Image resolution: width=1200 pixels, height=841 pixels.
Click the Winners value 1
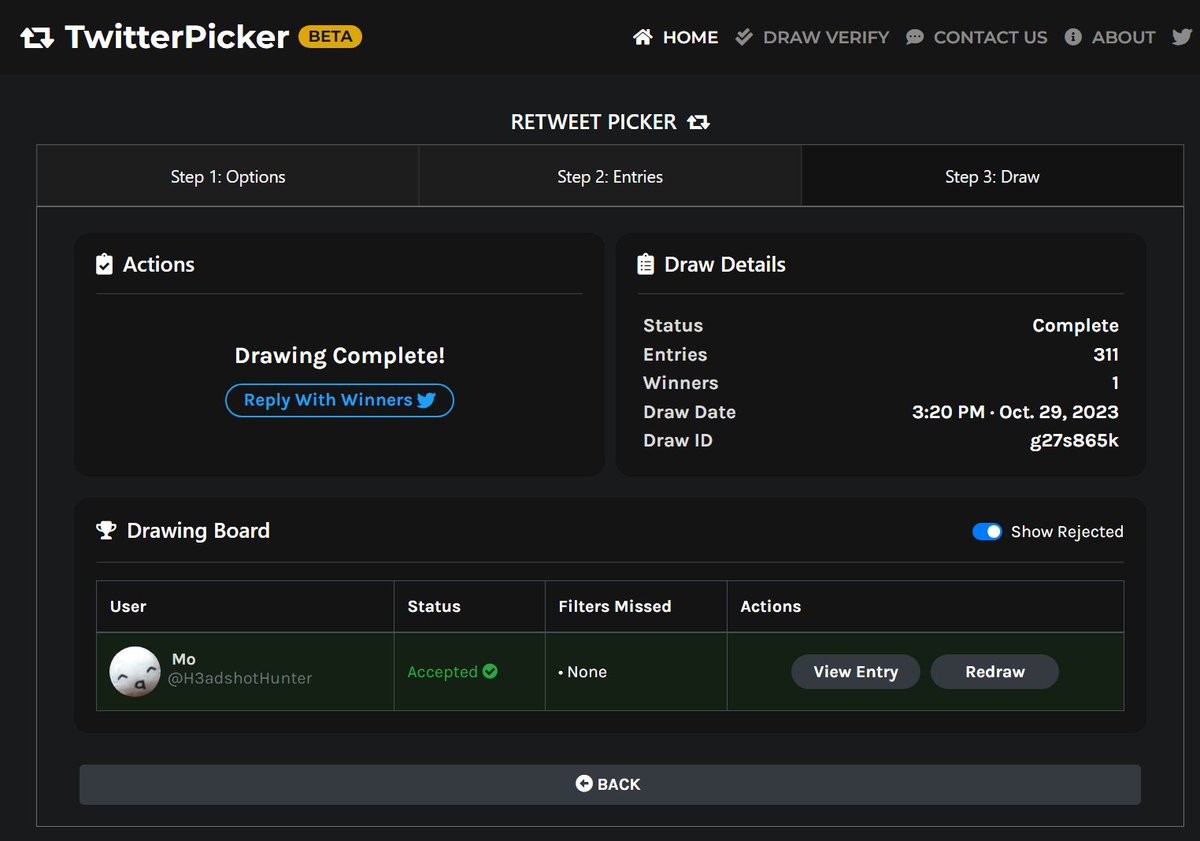coord(1115,383)
